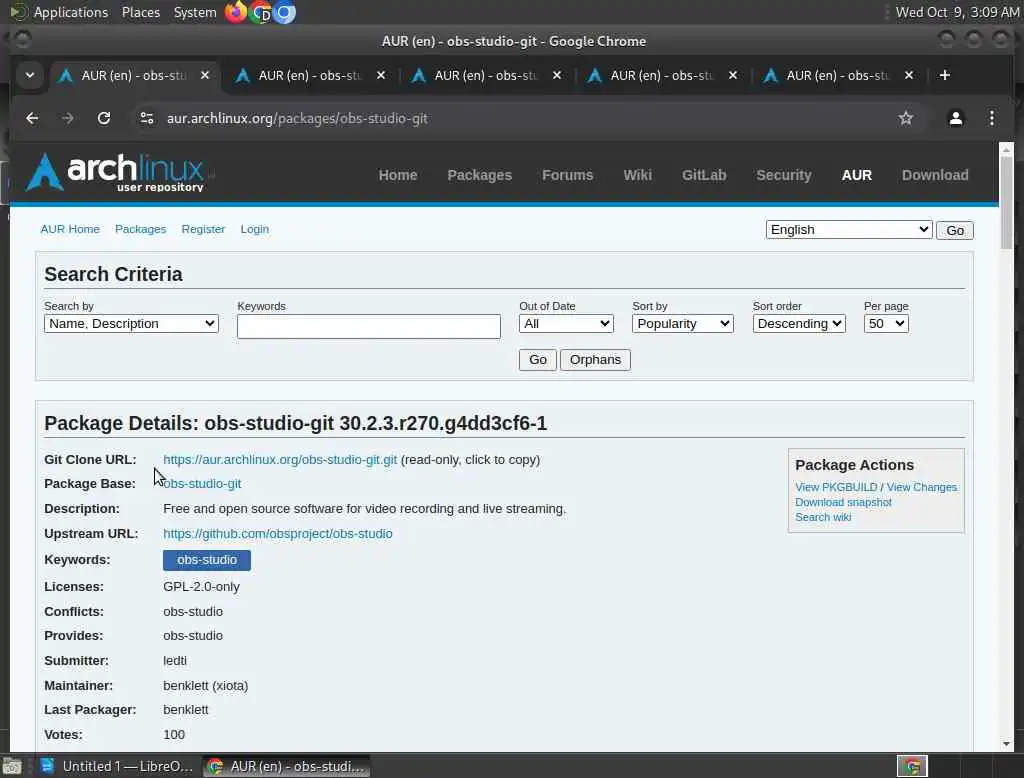Screen dimensions: 1024x778
Task: Click the address bar URL
Action: click(297, 118)
